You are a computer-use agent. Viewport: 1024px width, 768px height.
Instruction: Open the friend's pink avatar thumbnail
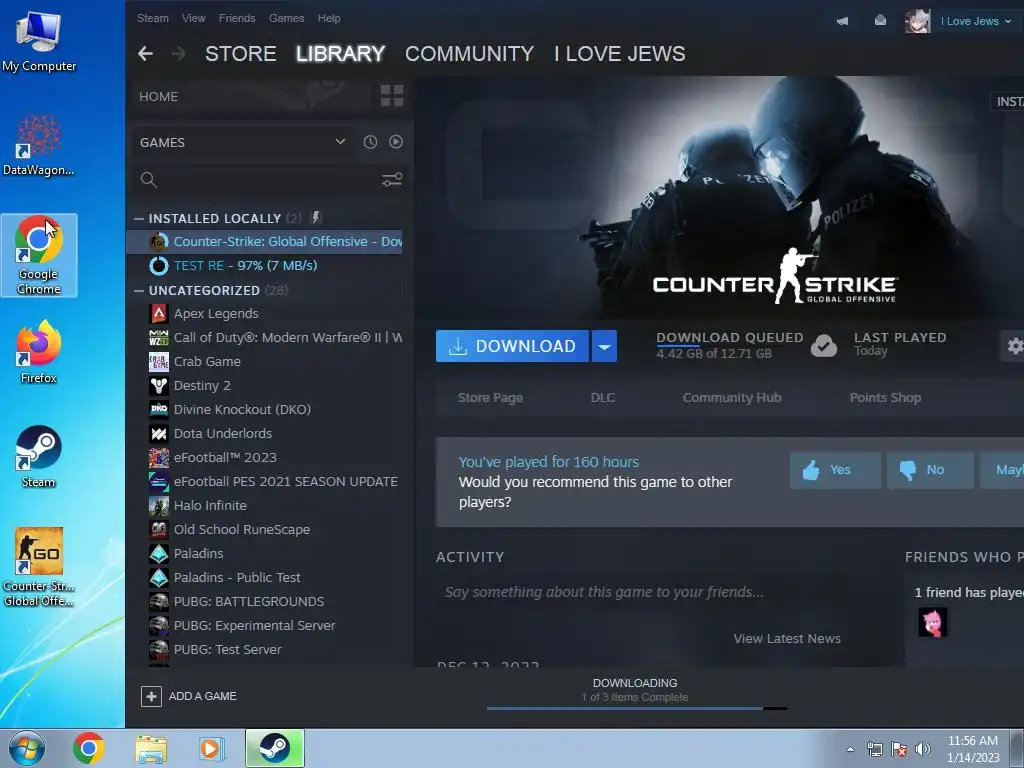click(933, 622)
